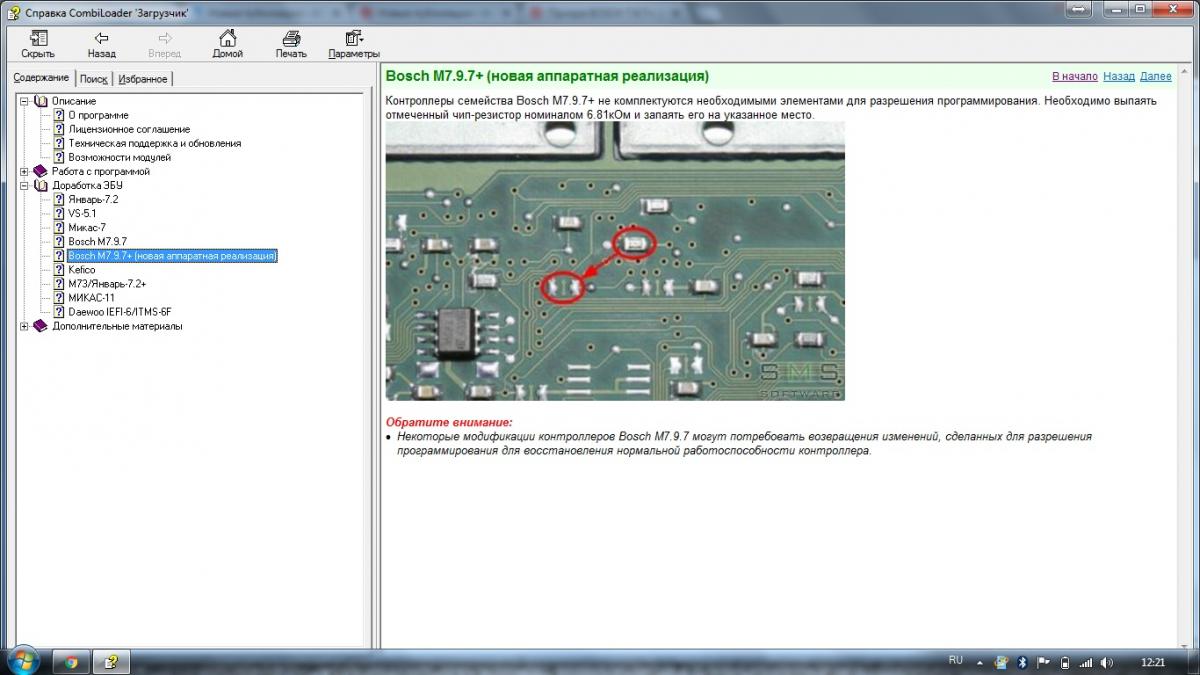Click the closed book icon for Работа с программой

click(41, 171)
